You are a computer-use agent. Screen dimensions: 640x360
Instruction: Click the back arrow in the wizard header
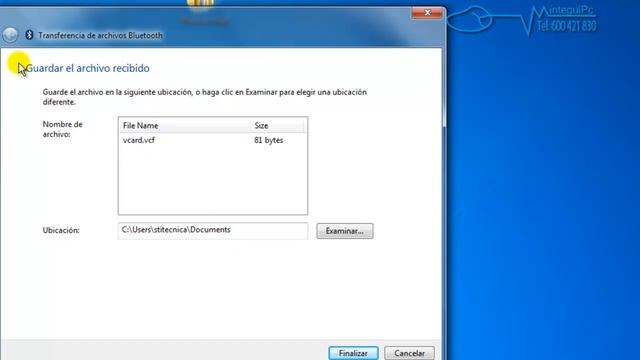(10, 35)
